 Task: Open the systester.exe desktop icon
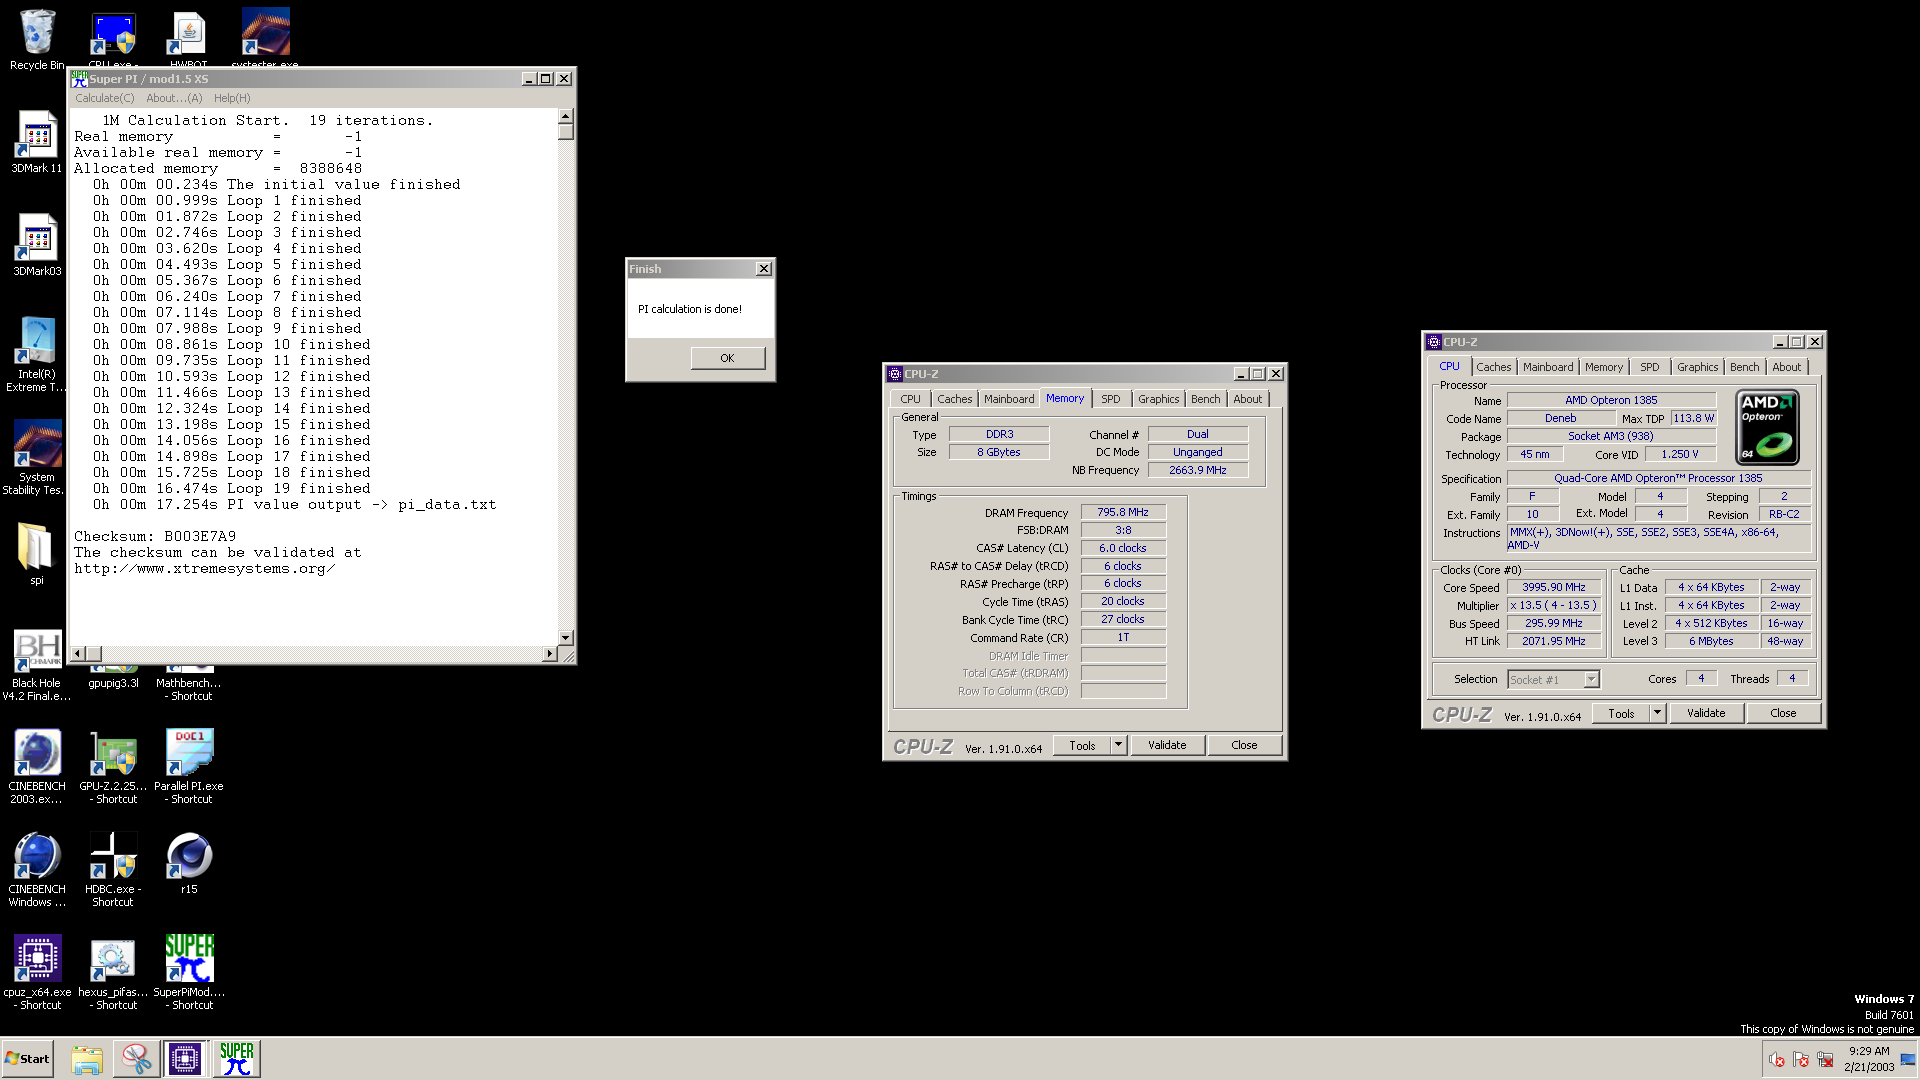tap(265, 38)
